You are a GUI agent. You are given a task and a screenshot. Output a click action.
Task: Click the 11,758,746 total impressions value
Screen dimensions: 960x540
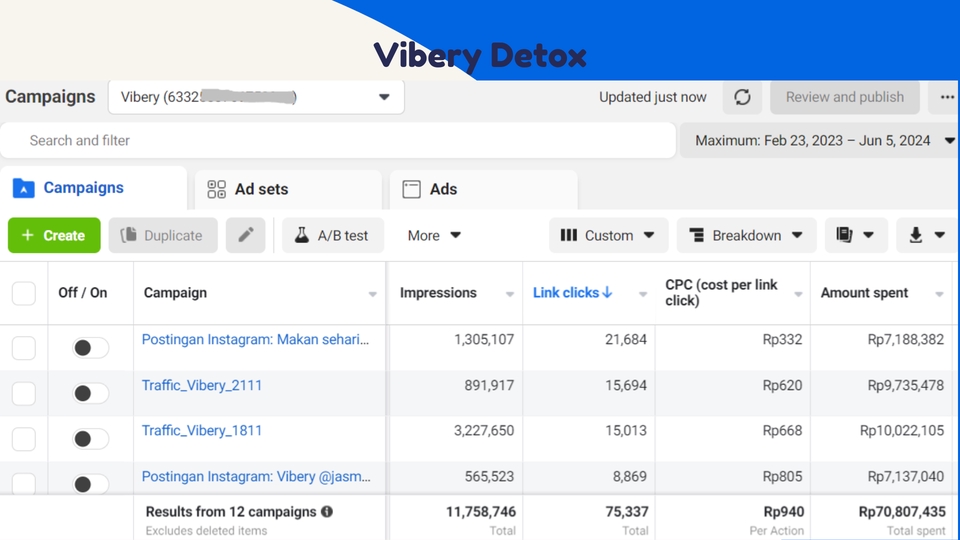(481, 511)
